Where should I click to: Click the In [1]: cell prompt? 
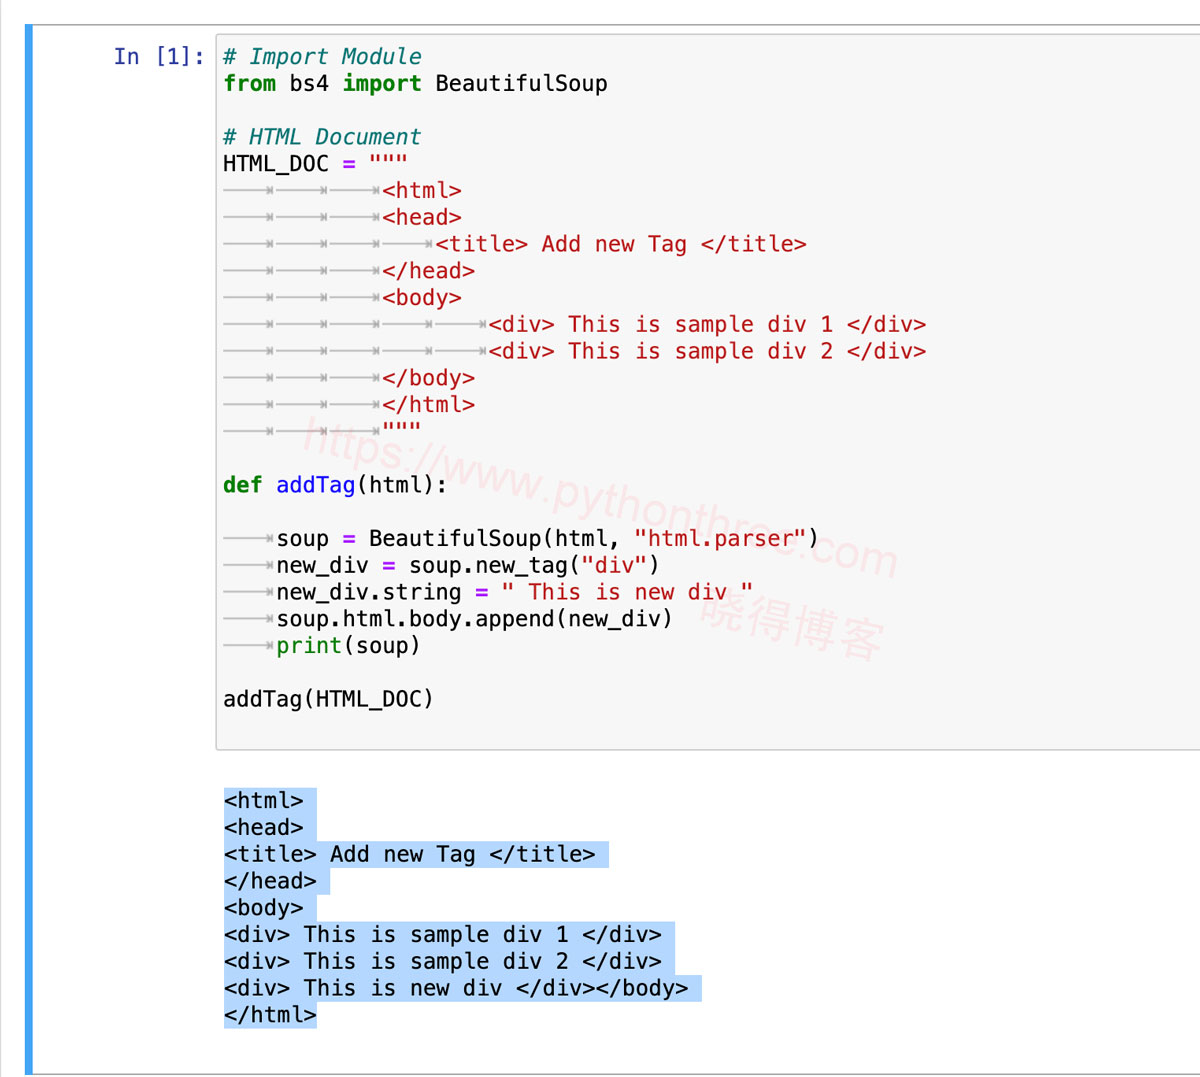tap(158, 57)
